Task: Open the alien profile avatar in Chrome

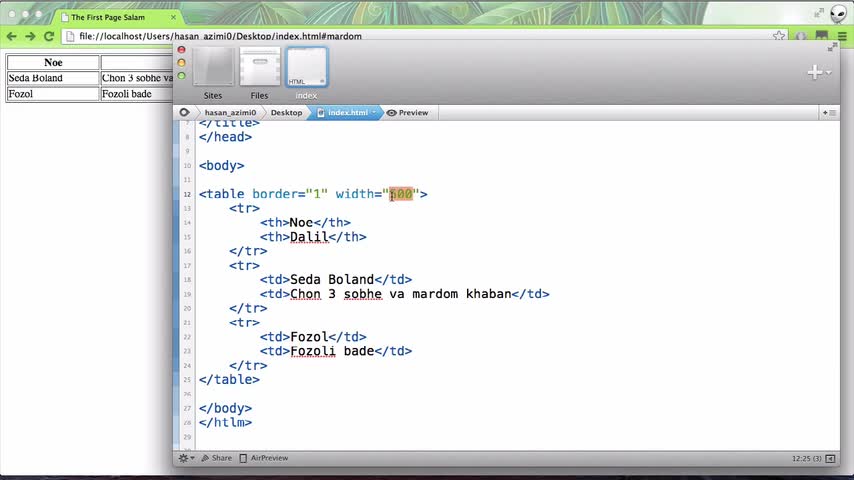Action: tap(838, 14)
